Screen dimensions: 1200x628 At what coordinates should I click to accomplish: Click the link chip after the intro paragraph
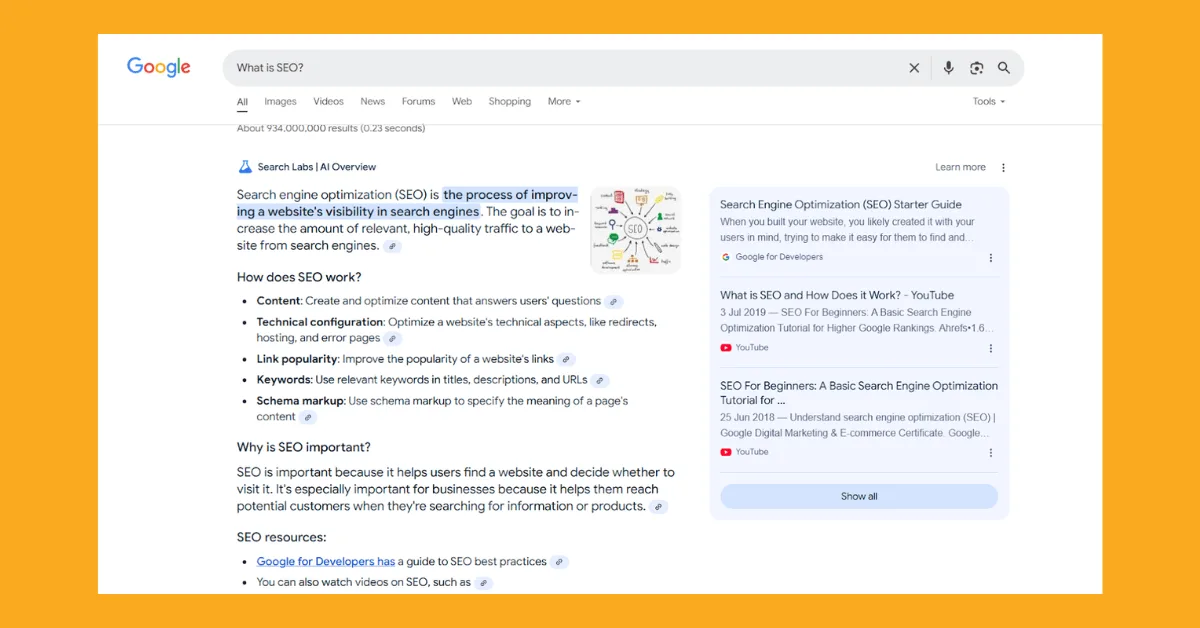point(393,246)
